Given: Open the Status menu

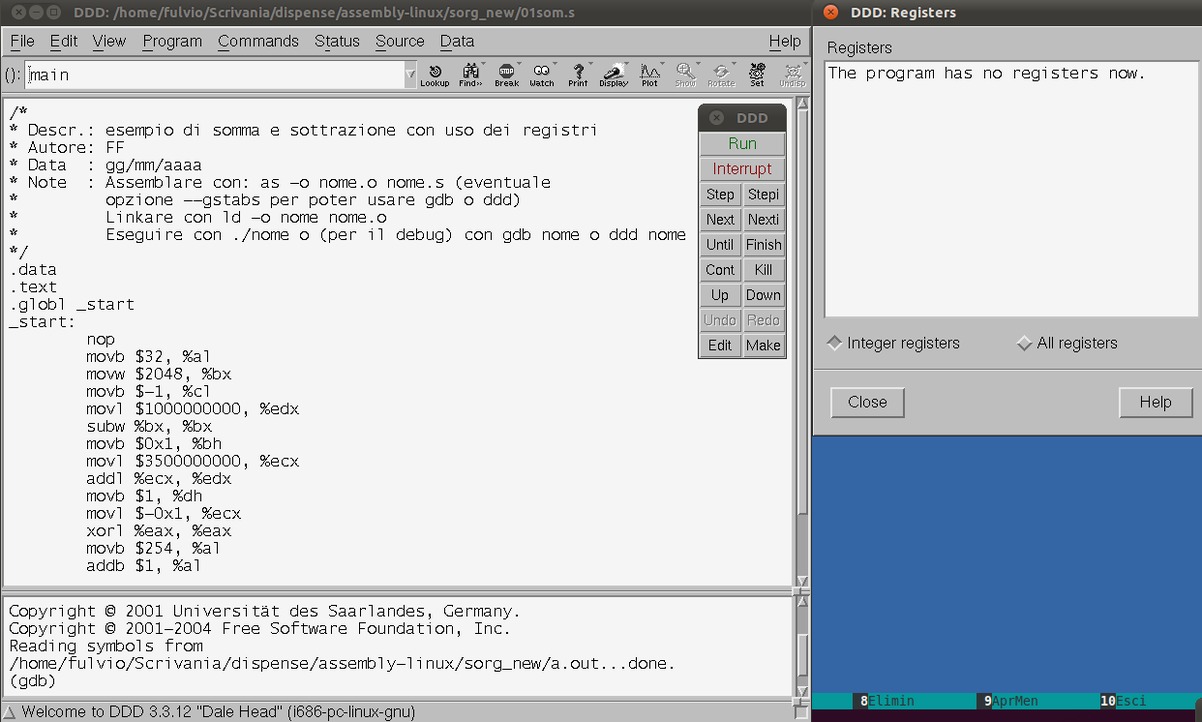Looking at the screenshot, I should (337, 41).
